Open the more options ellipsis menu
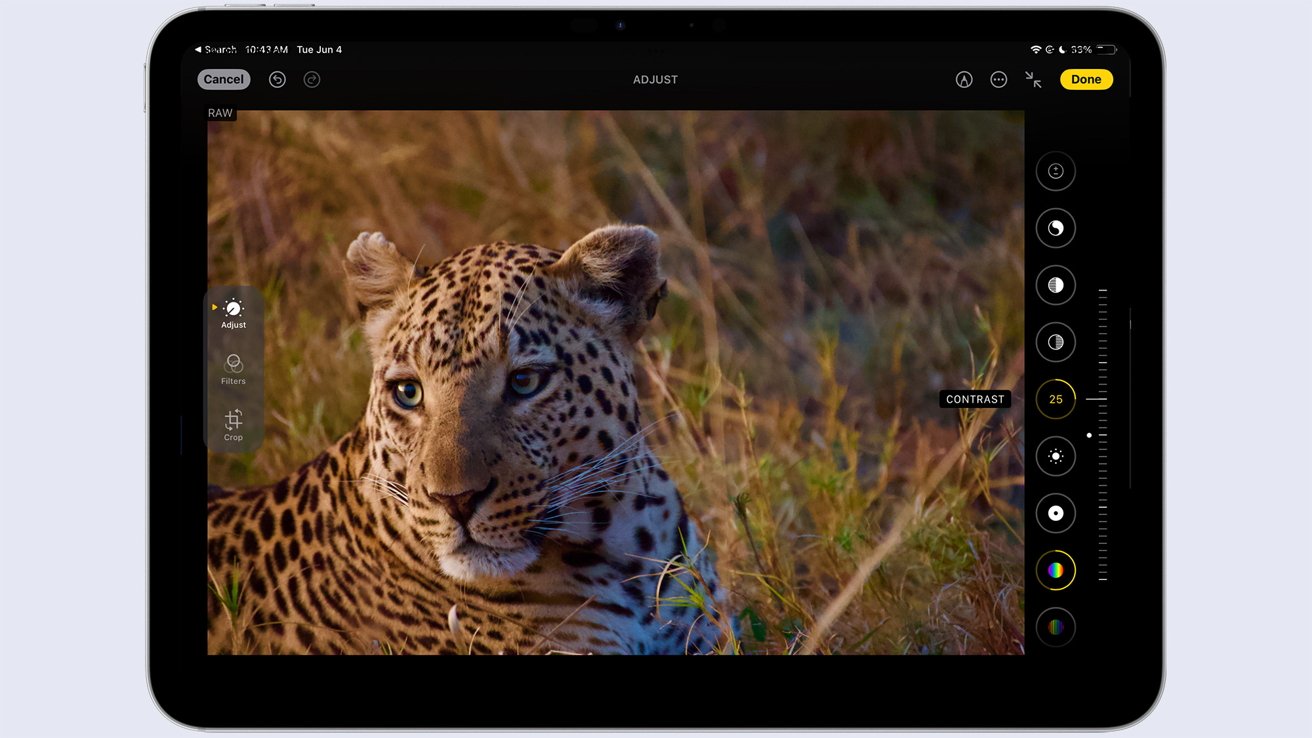 (x=998, y=79)
